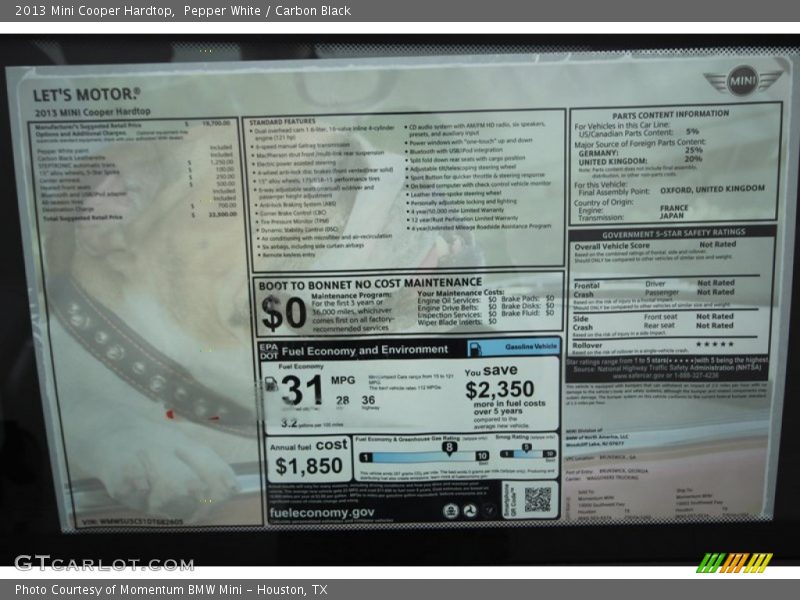Click the Gasoline Vehicle label
Viewport: 800px width, 600px height.
[x=531, y=346]
